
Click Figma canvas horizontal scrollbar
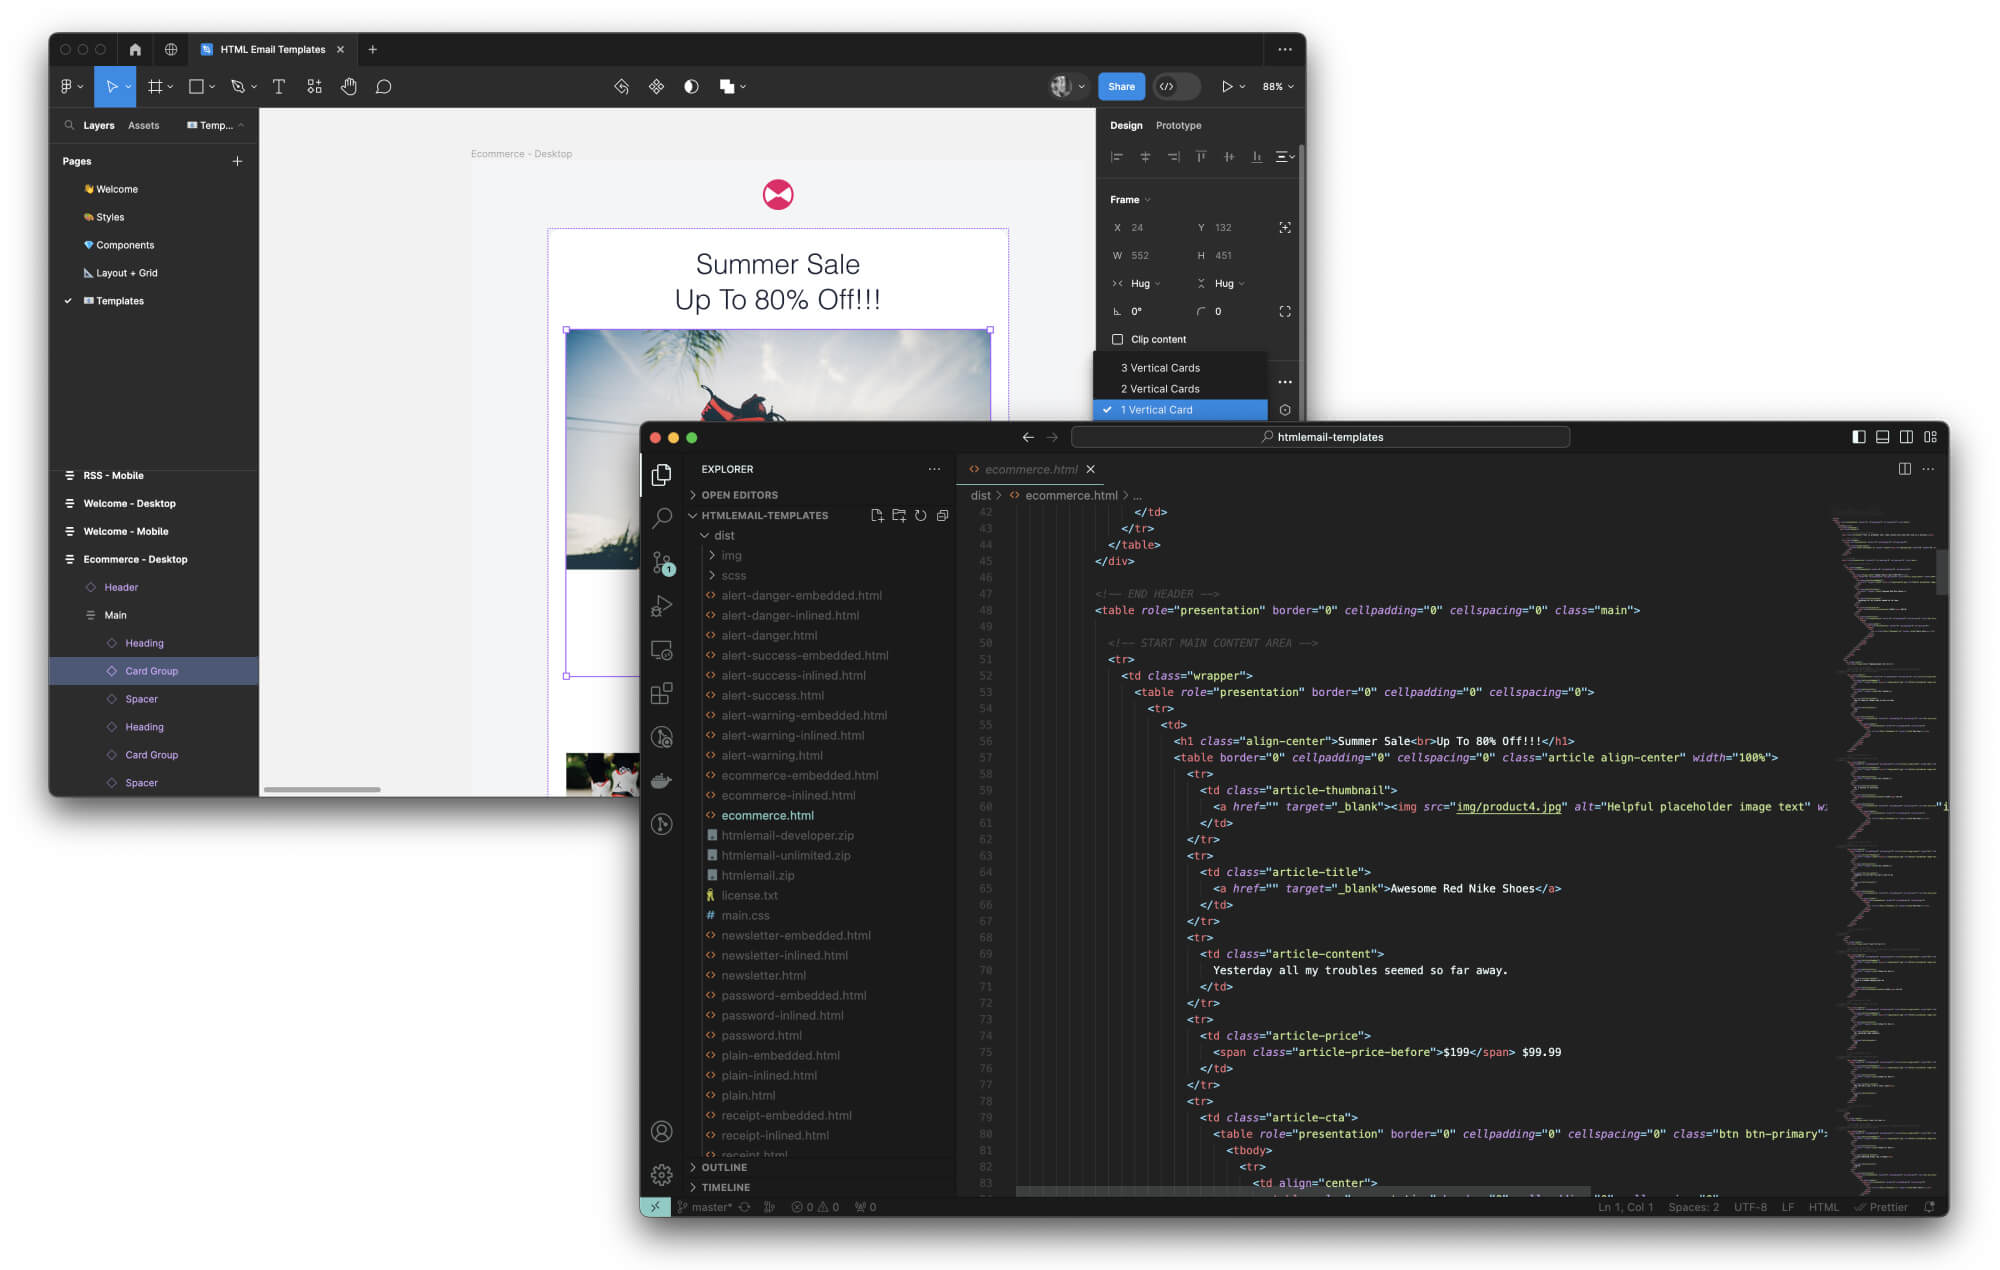(322, 789)
